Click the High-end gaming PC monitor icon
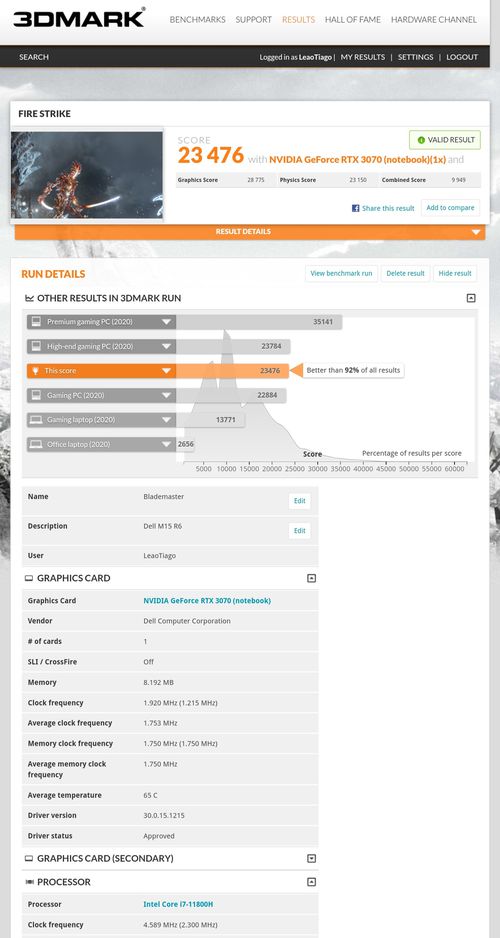The height and width of the screenshot is (938, 500). [x=36, y=346]
